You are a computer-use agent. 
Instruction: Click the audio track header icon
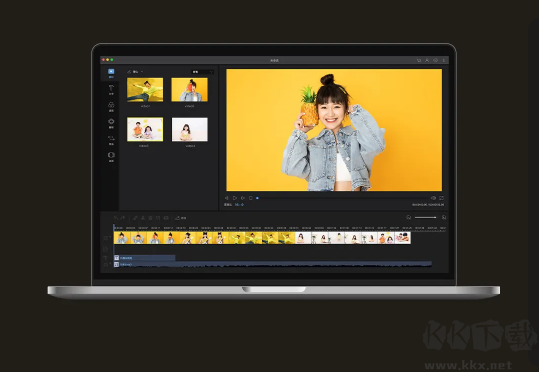(x=106, y=265)
